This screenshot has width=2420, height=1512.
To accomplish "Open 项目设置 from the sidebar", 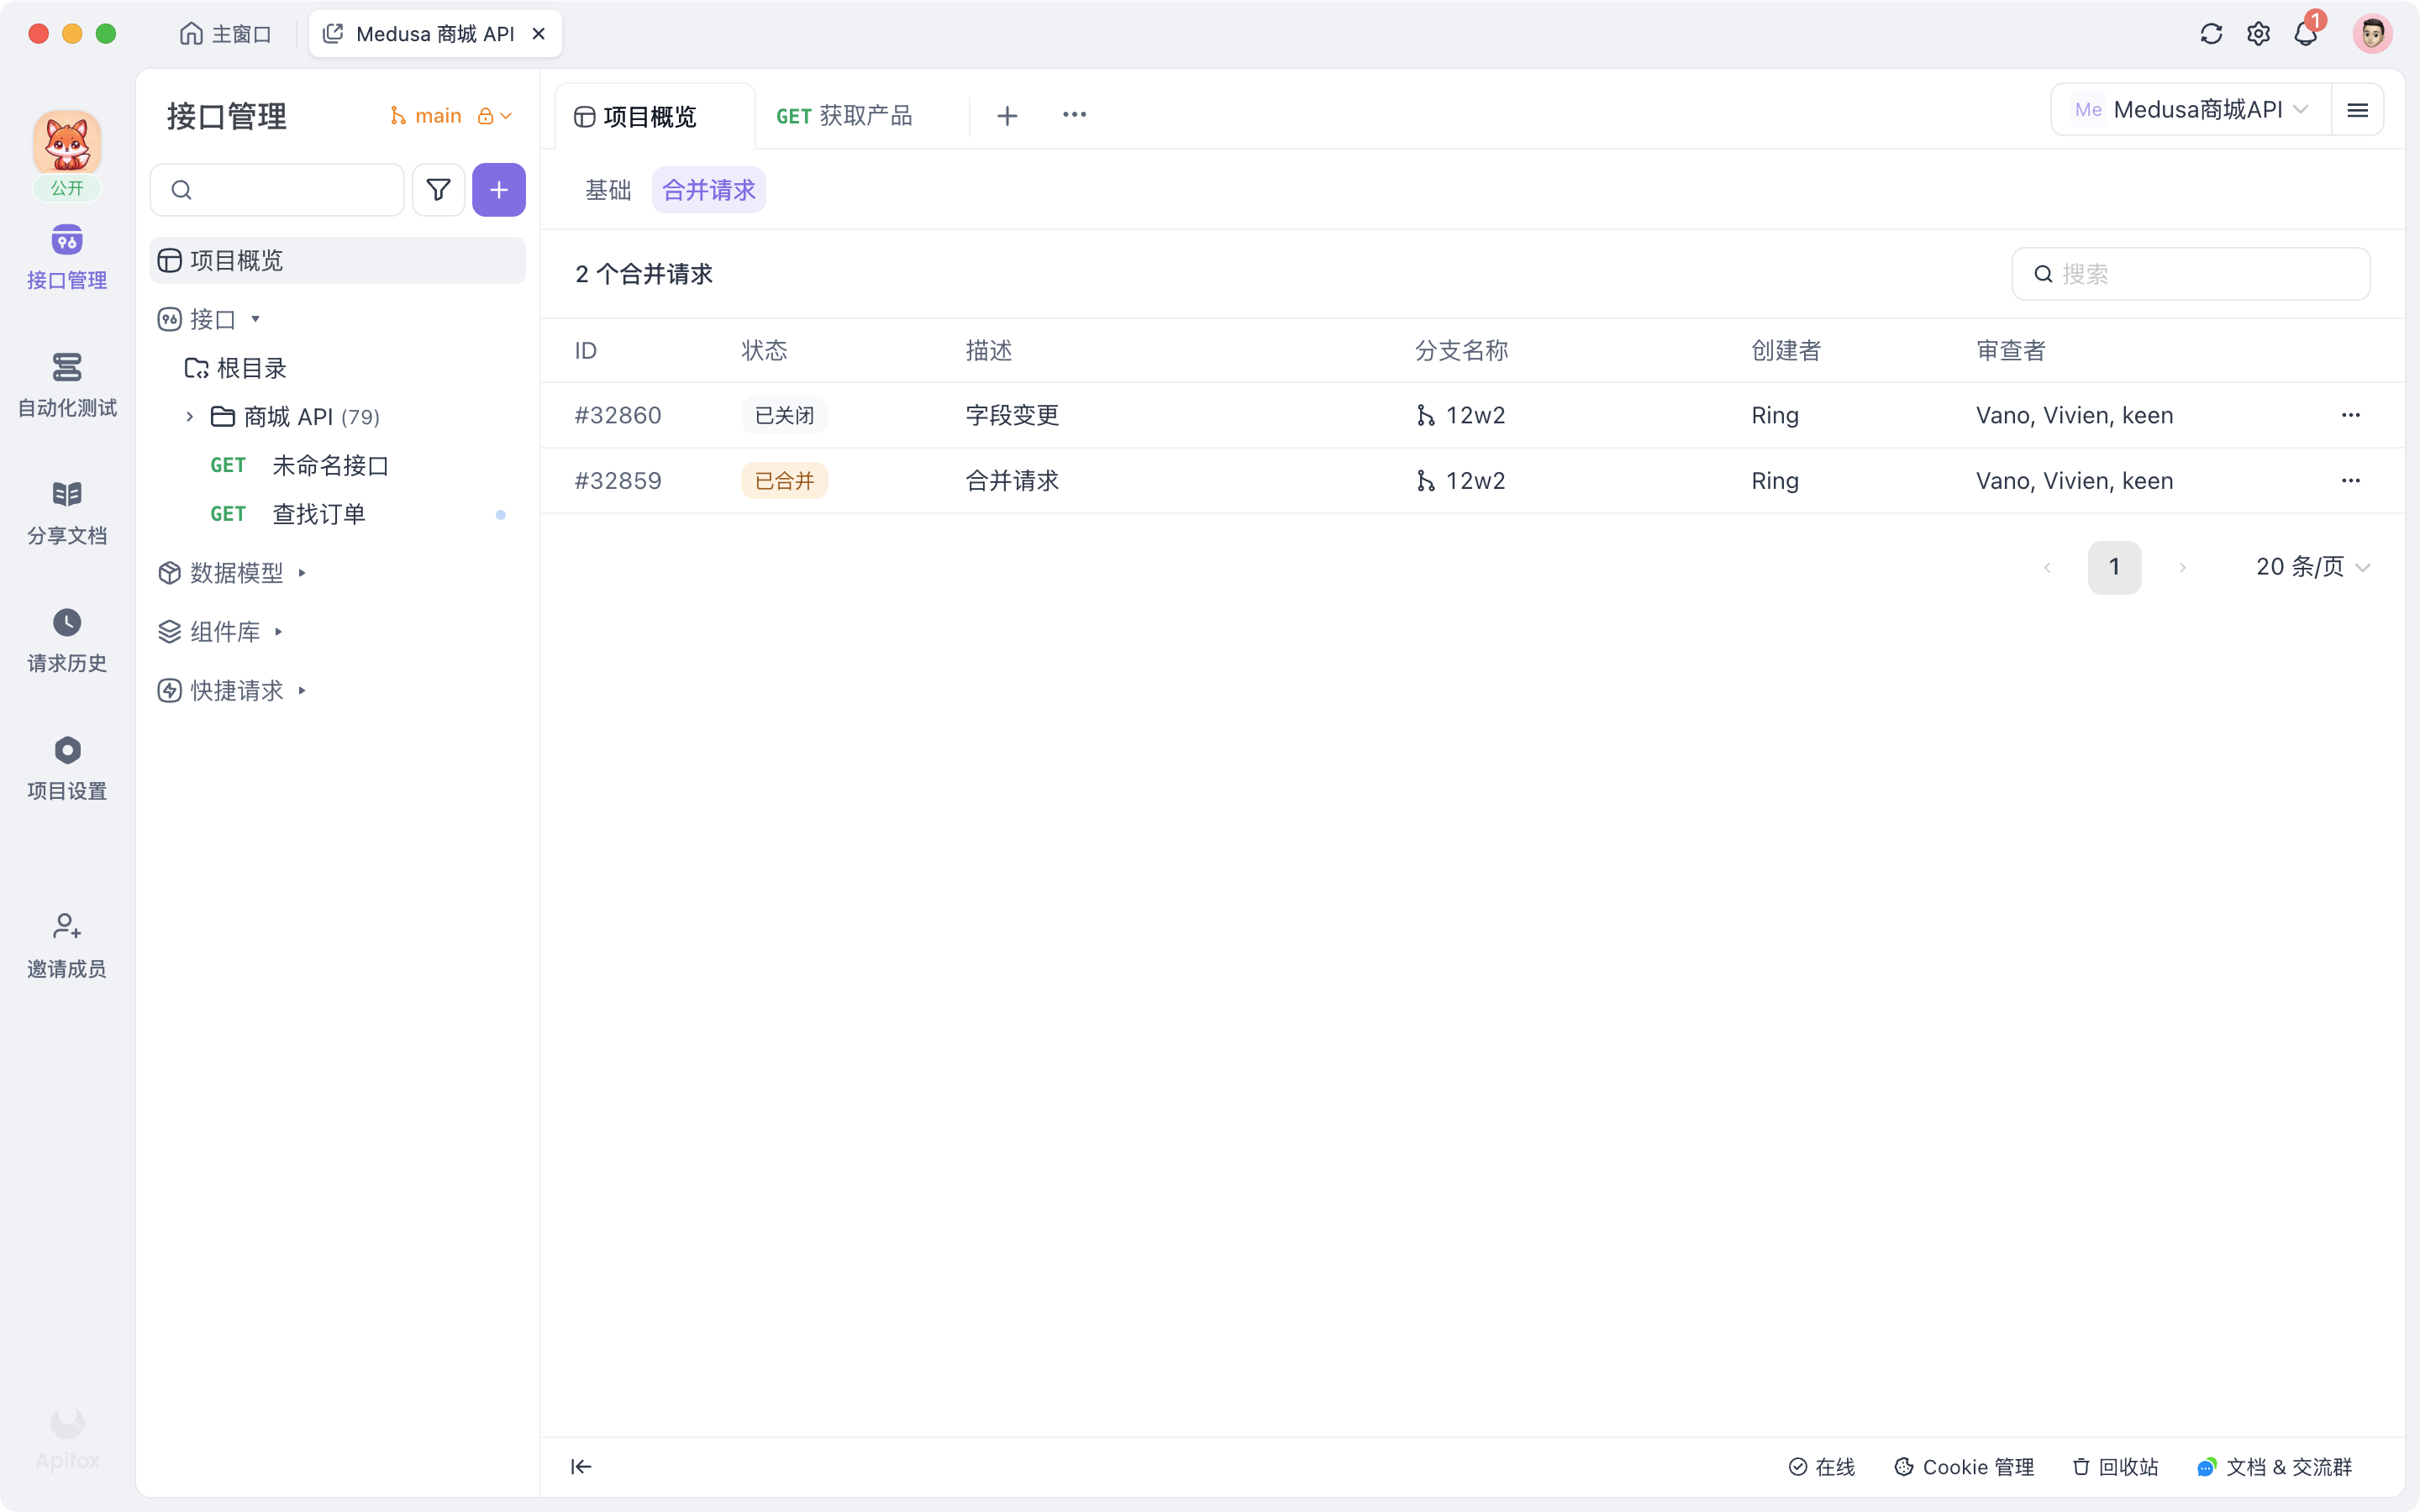I will pyautogui.click(x=66, y=765).
